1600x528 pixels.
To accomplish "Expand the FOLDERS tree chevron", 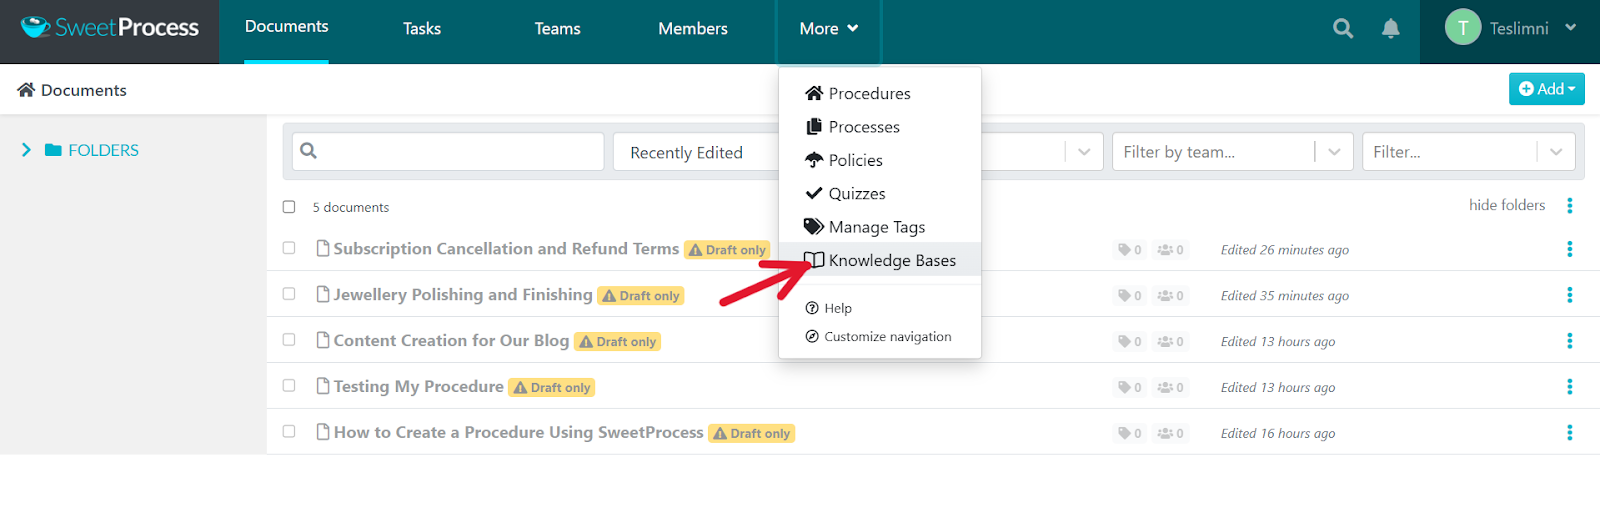I will pos(26,150).
